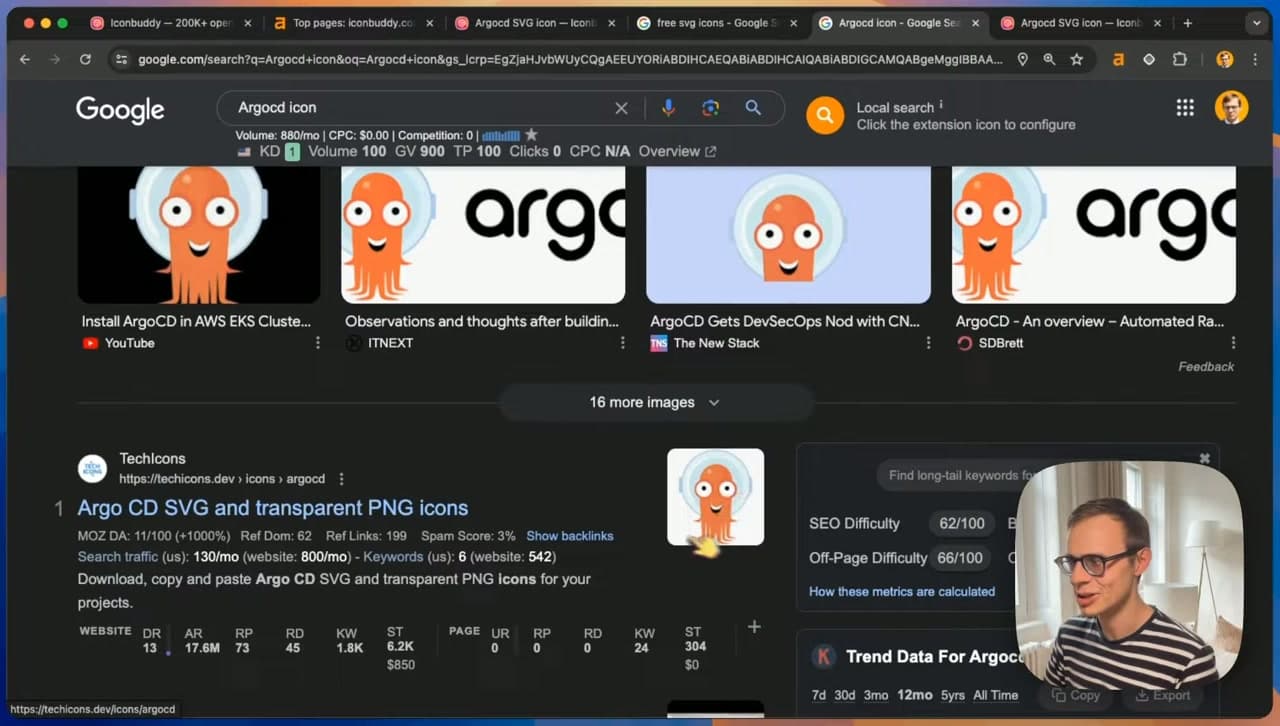Click the Keywords link under TechIcons result
This screenshot has height=726, width=1280.
coord(393,556)
